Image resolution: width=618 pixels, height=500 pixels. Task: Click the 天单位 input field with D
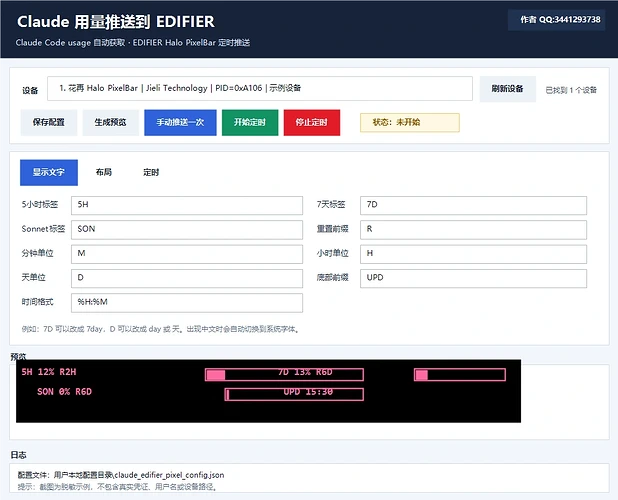tap(187, 279)
